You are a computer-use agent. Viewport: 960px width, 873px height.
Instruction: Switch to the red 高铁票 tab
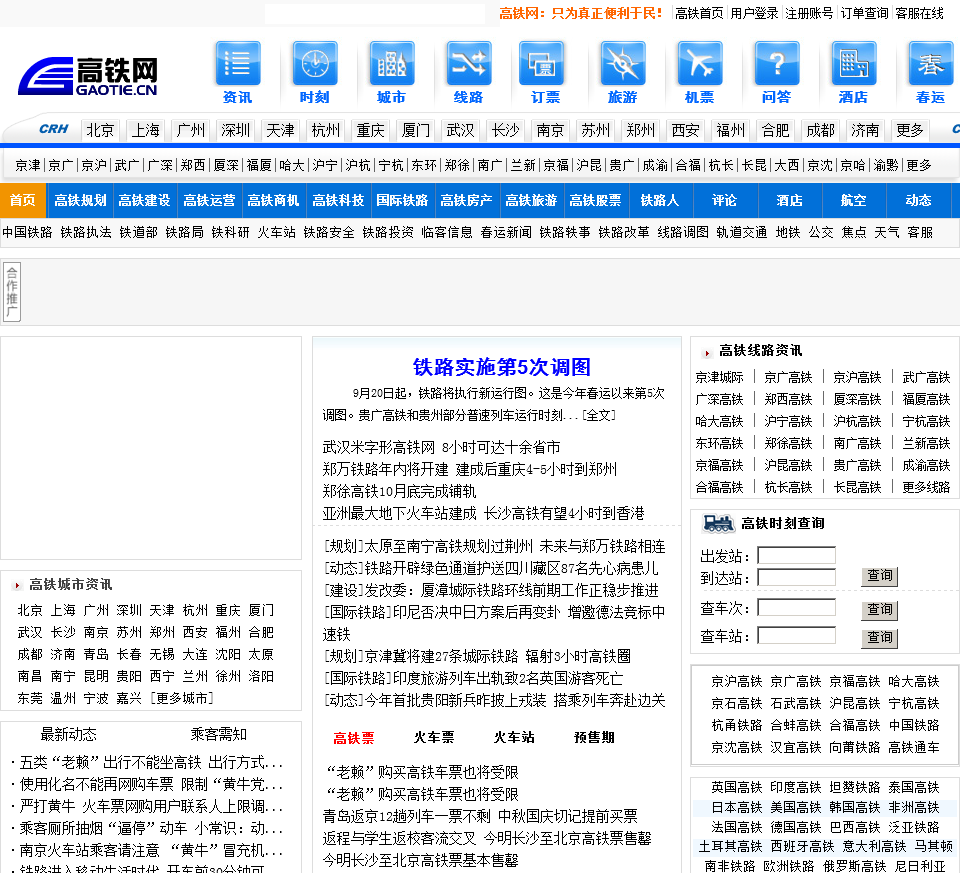click(354, 738)
